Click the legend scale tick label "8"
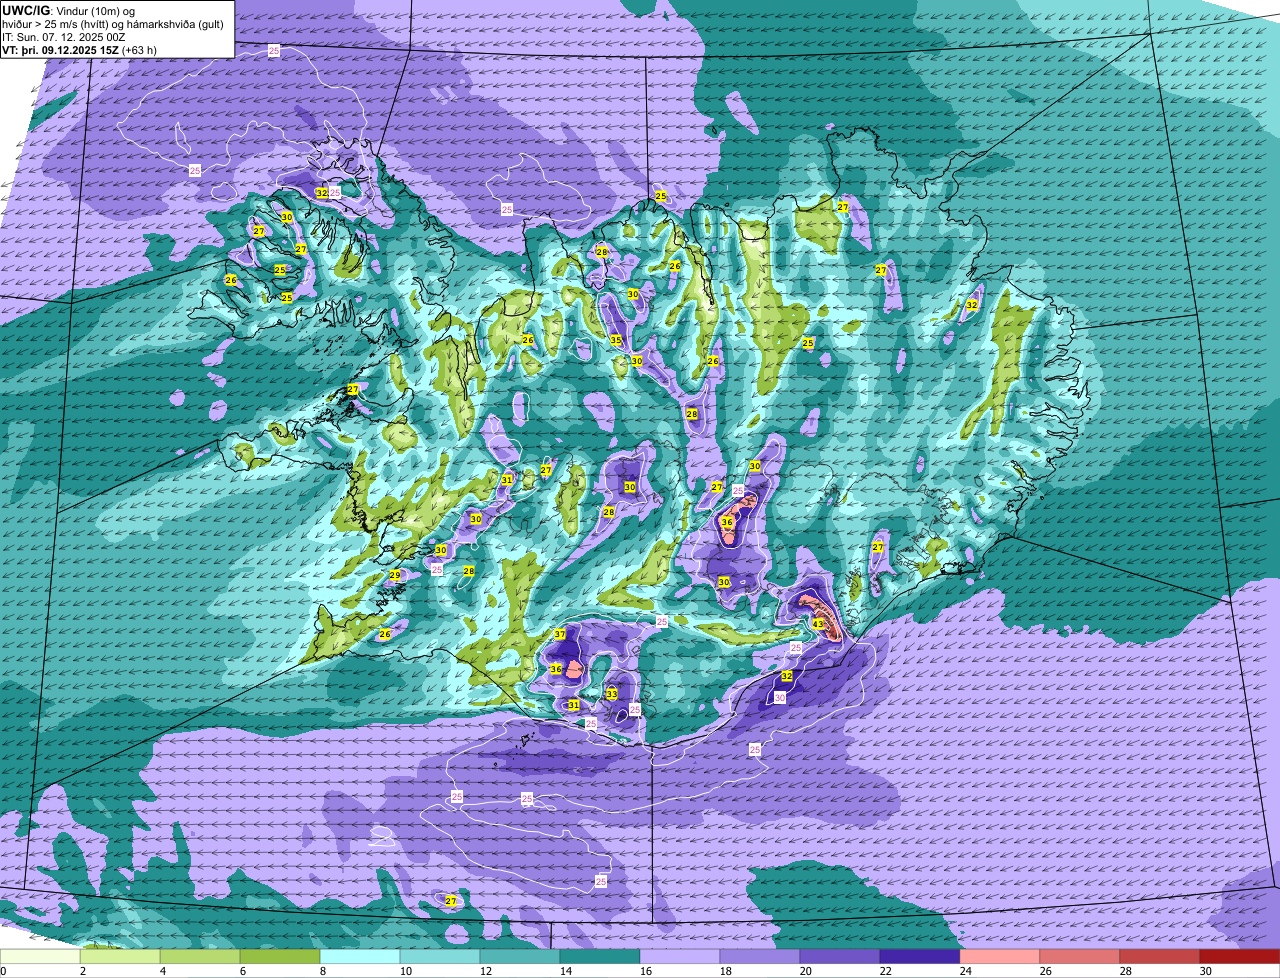The height and width of the screenshot is (978, 1280). [322, 971]
